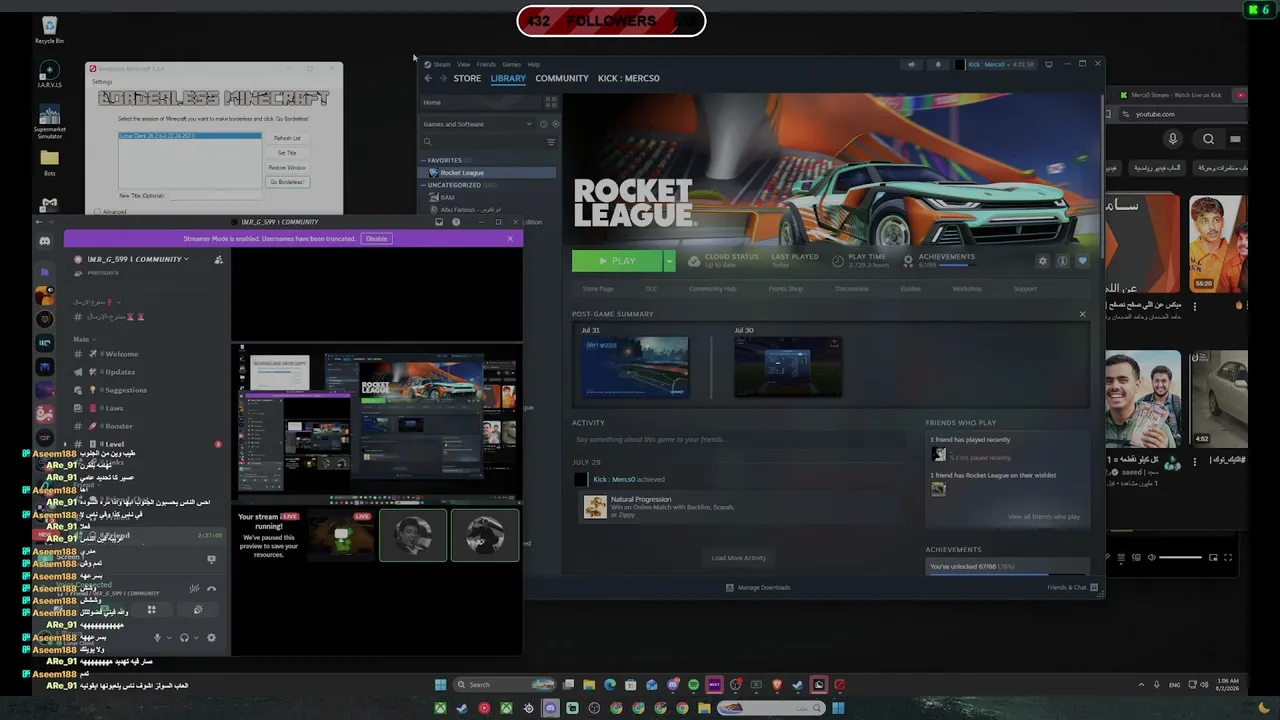
Task: Toggle Advanced checkbox in Borderless Minecraft
Action: [x=97, y=212]
